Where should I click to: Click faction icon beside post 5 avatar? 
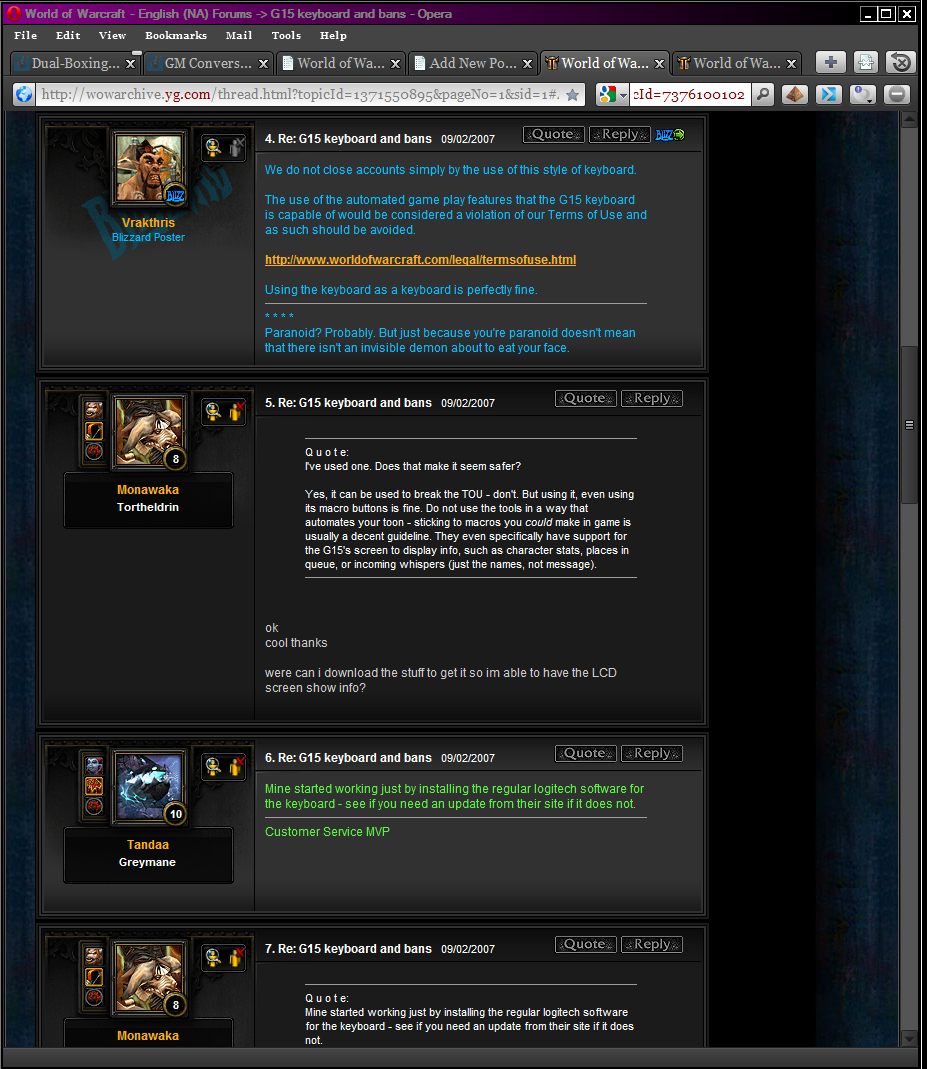[x=94, y=451]
